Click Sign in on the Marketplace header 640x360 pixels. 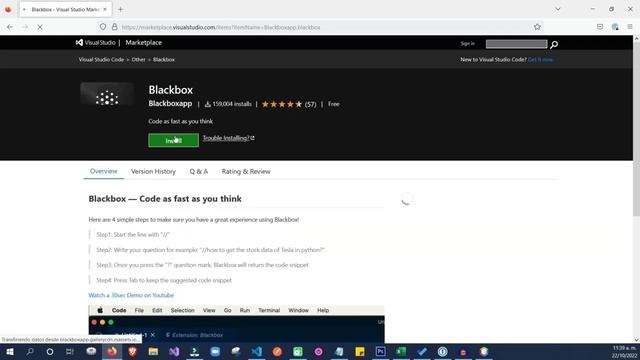click(468, 44)
